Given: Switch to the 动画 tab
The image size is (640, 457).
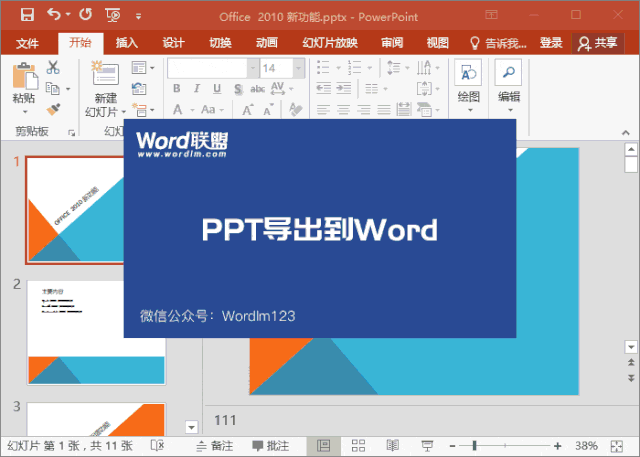Looking at the screenshot, I should 267,42.
